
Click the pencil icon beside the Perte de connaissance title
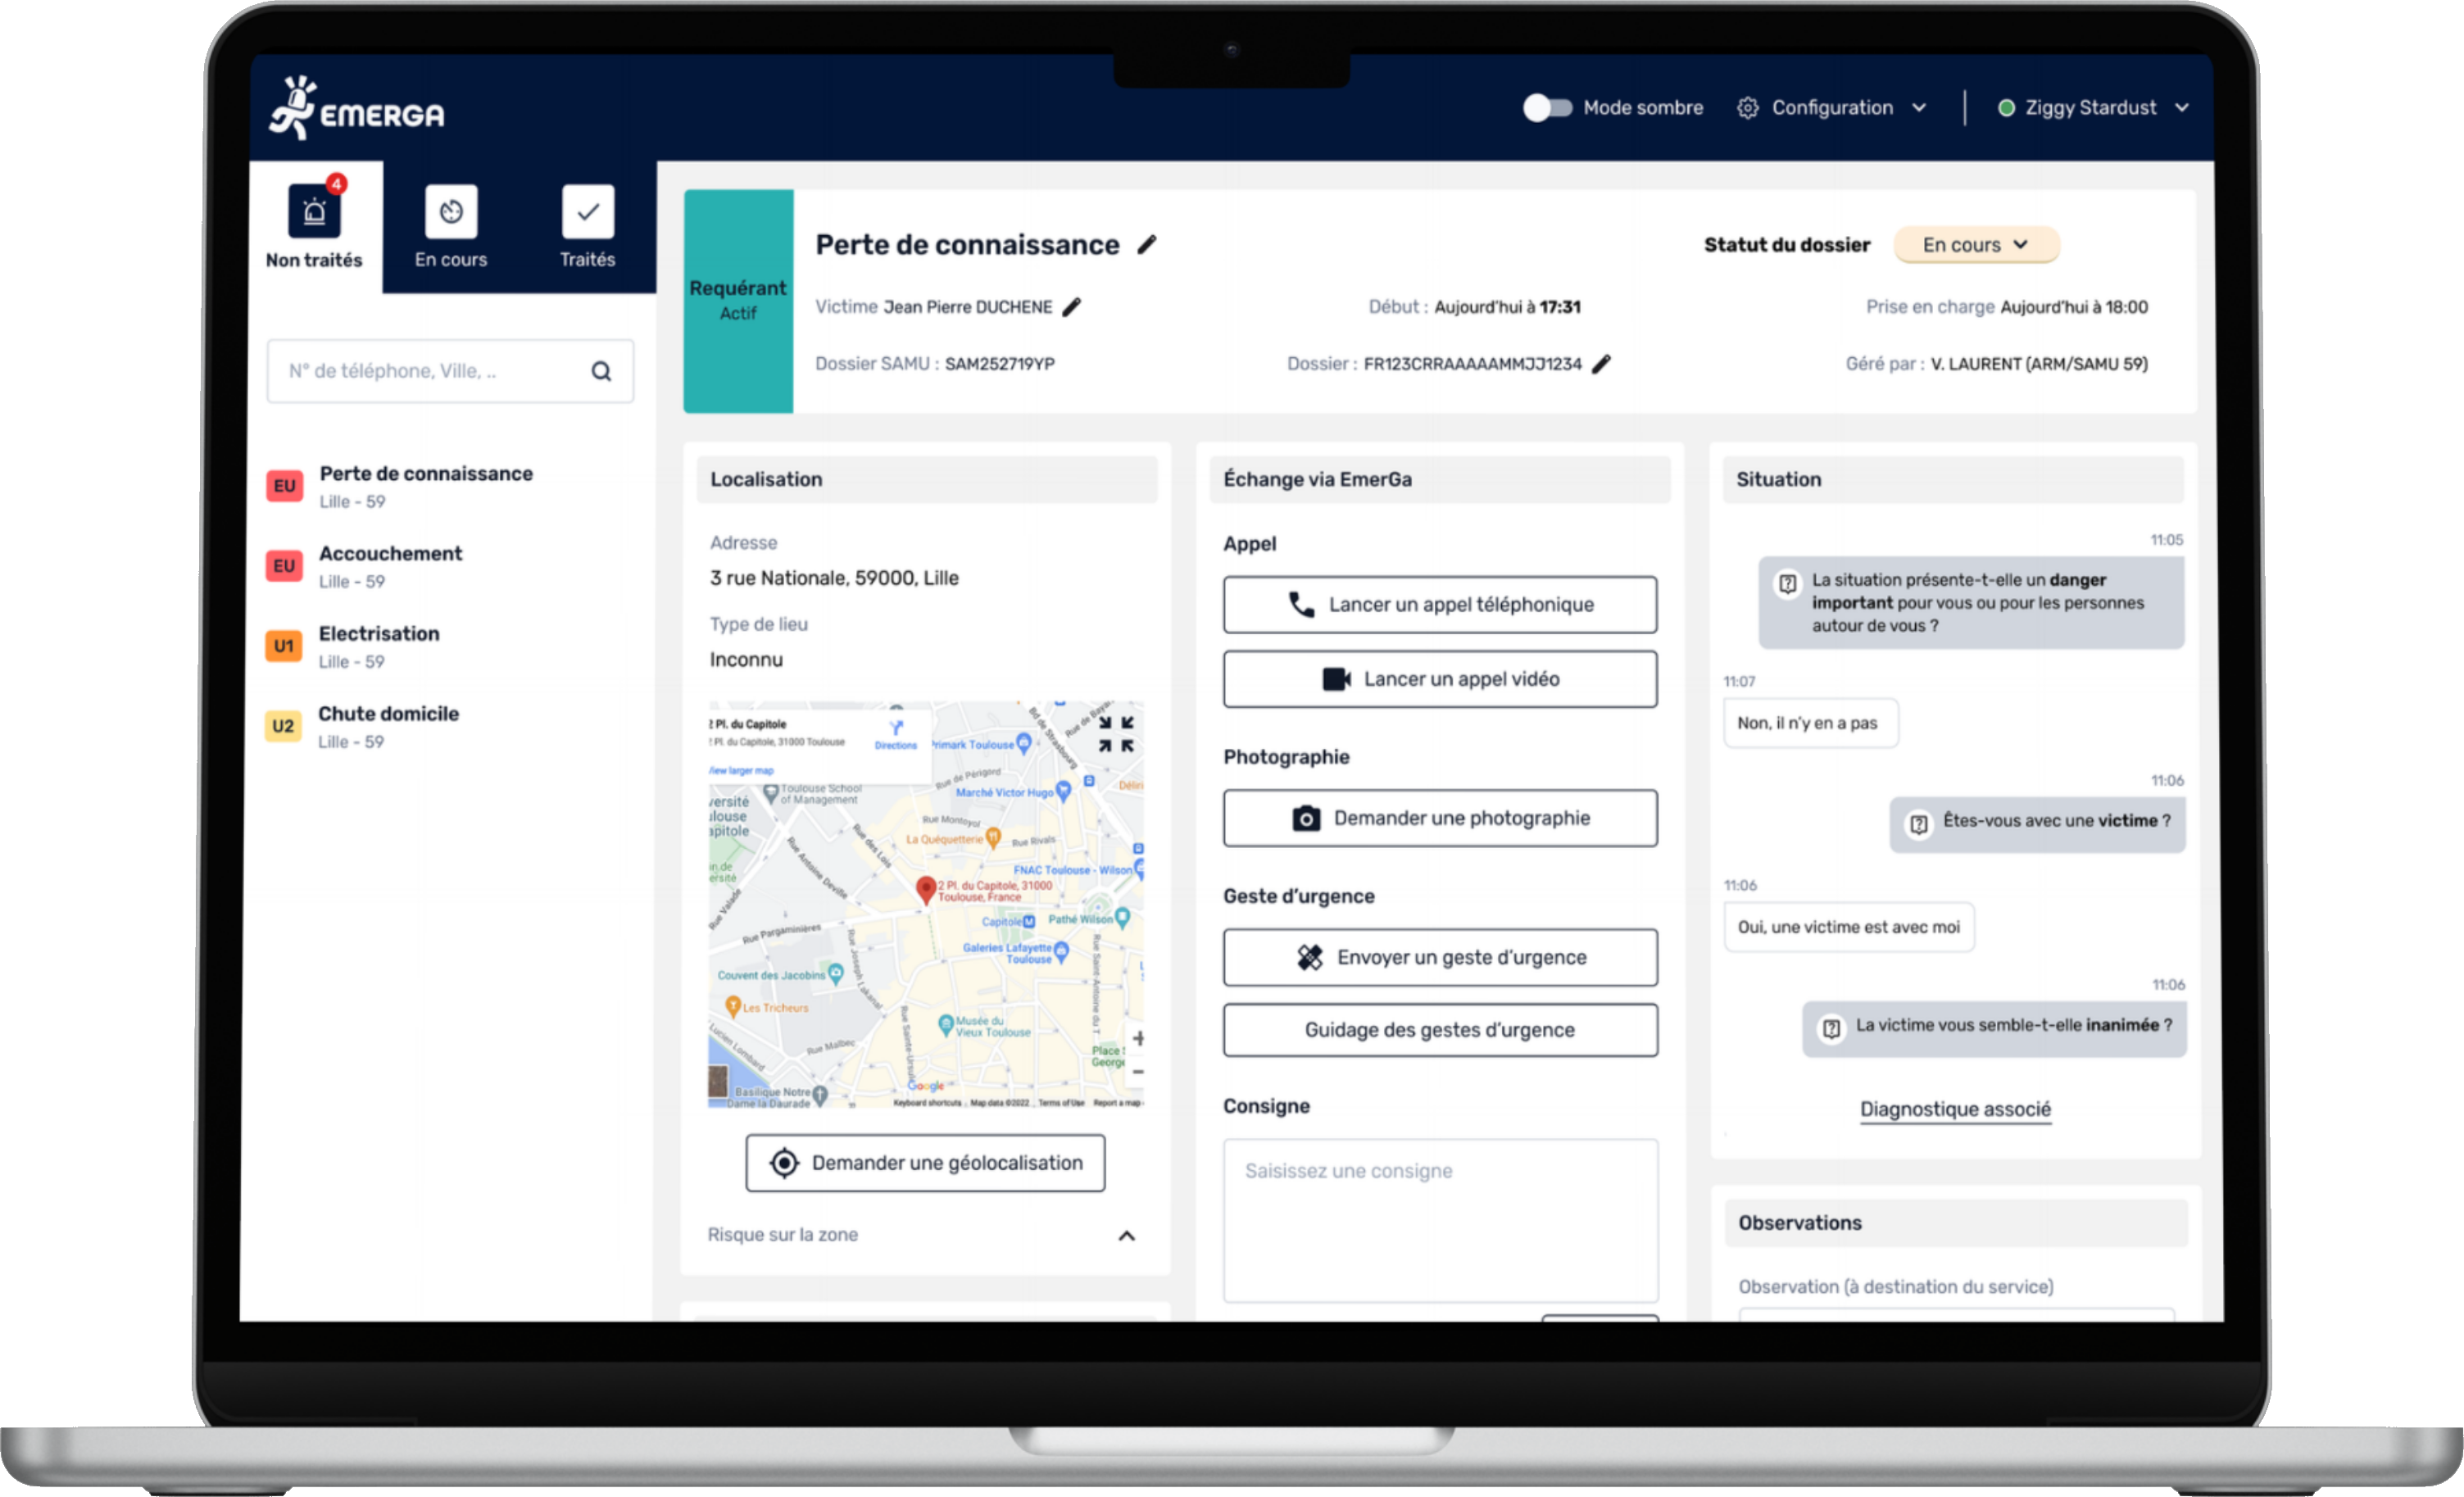tap(1147, 244)
